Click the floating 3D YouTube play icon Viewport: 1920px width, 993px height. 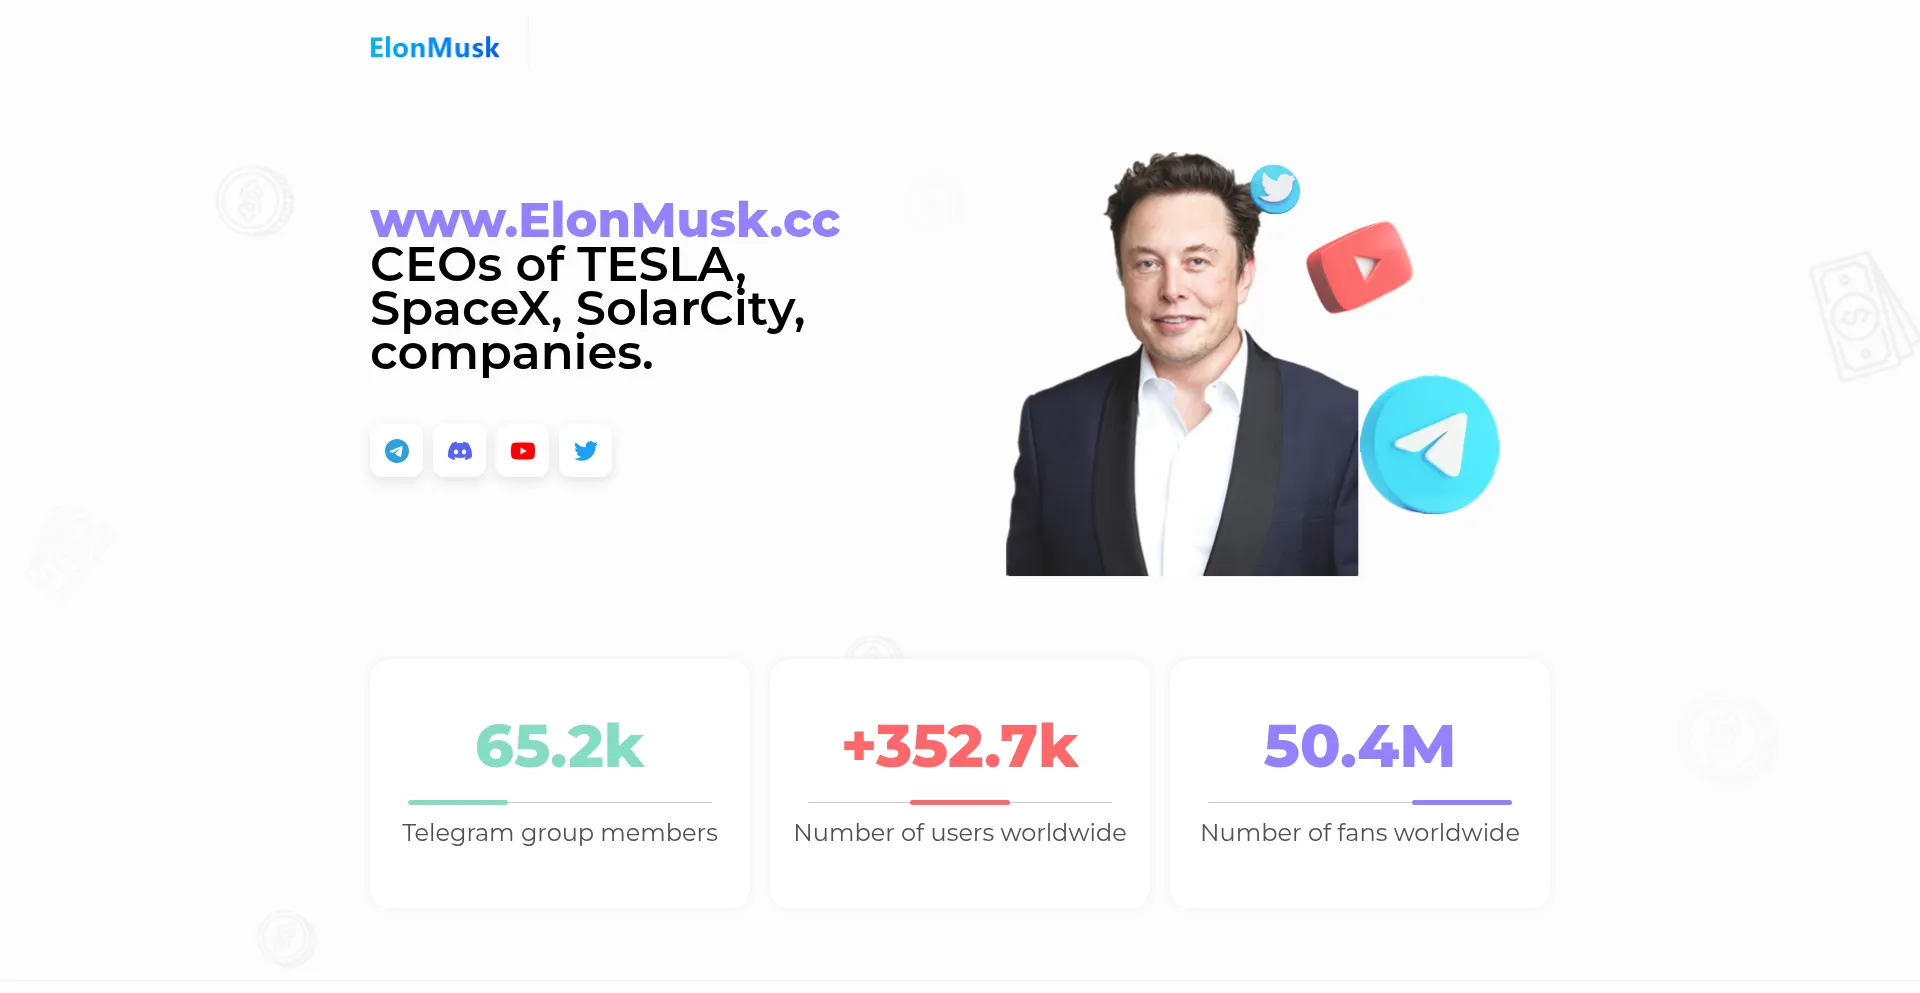pyautogui.click(x=1359, y=267)
